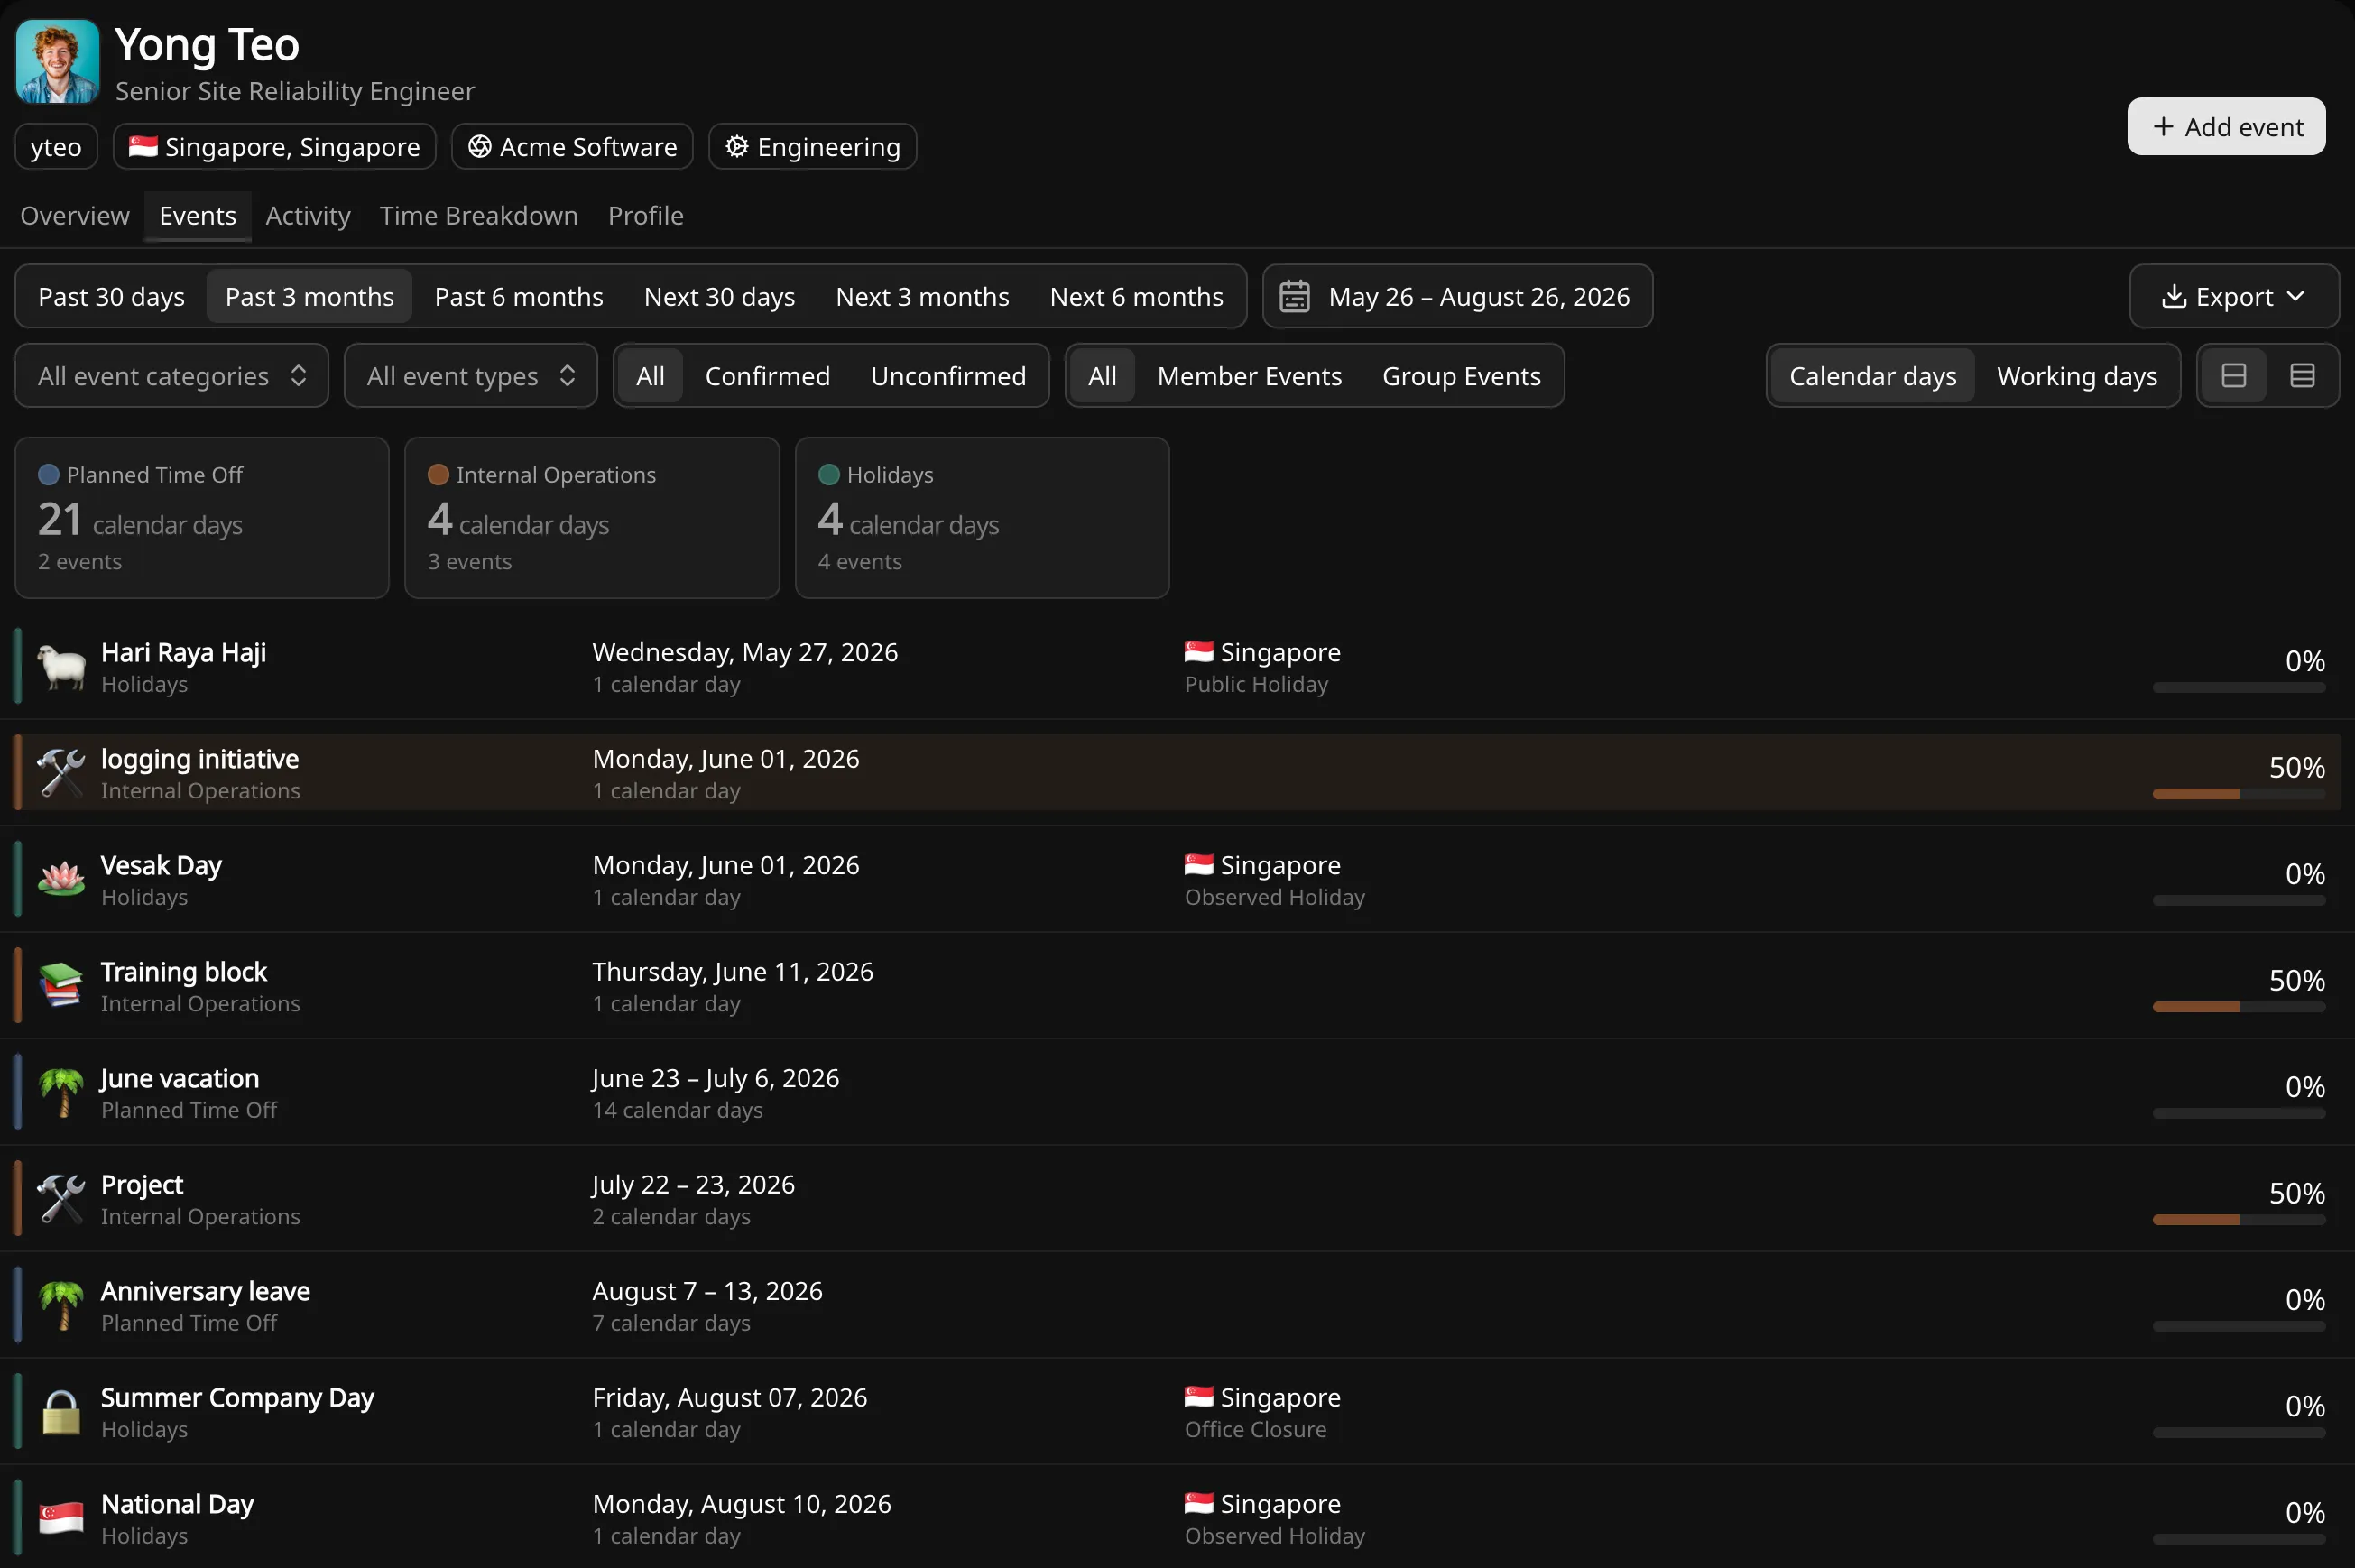Screen dimensions: 2355x1568
Task: Filter by Member Events
Action: tap(1249, 376)
